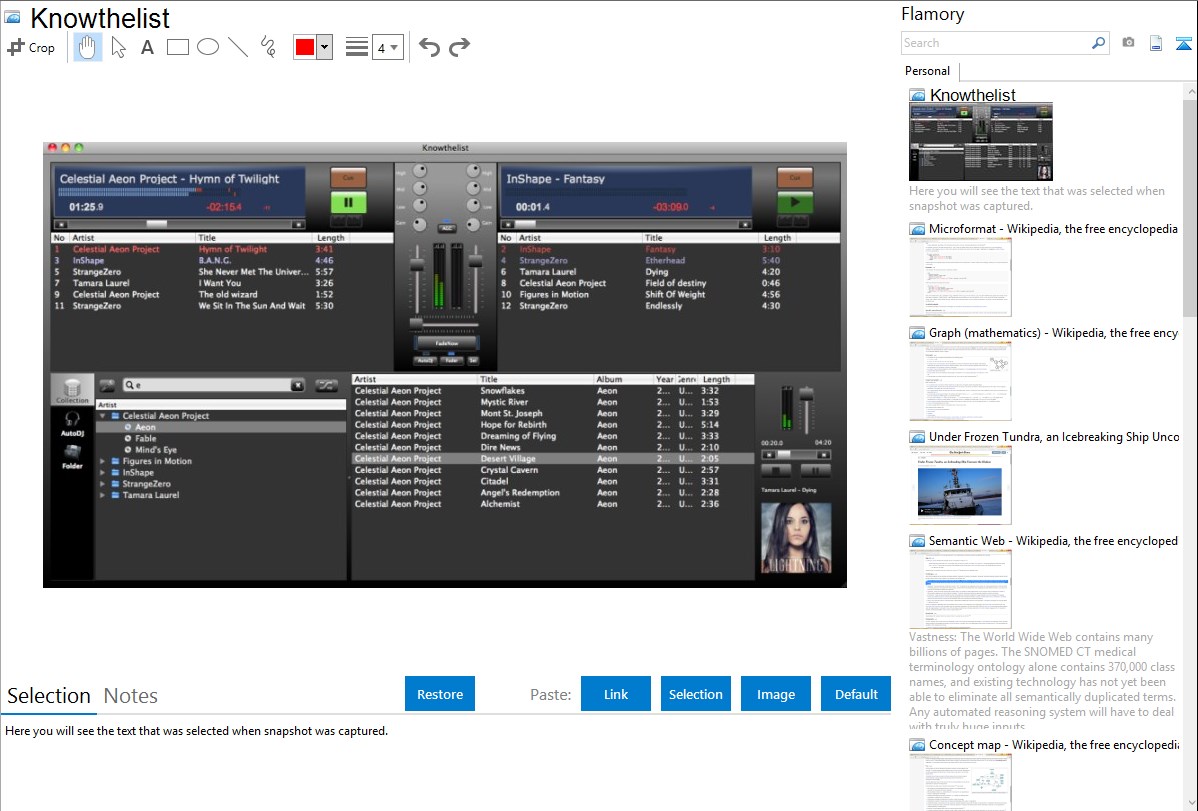Expand the StrangeZero tree node
The height and width of the screenshot is (811, 1198).
point(103,484)
